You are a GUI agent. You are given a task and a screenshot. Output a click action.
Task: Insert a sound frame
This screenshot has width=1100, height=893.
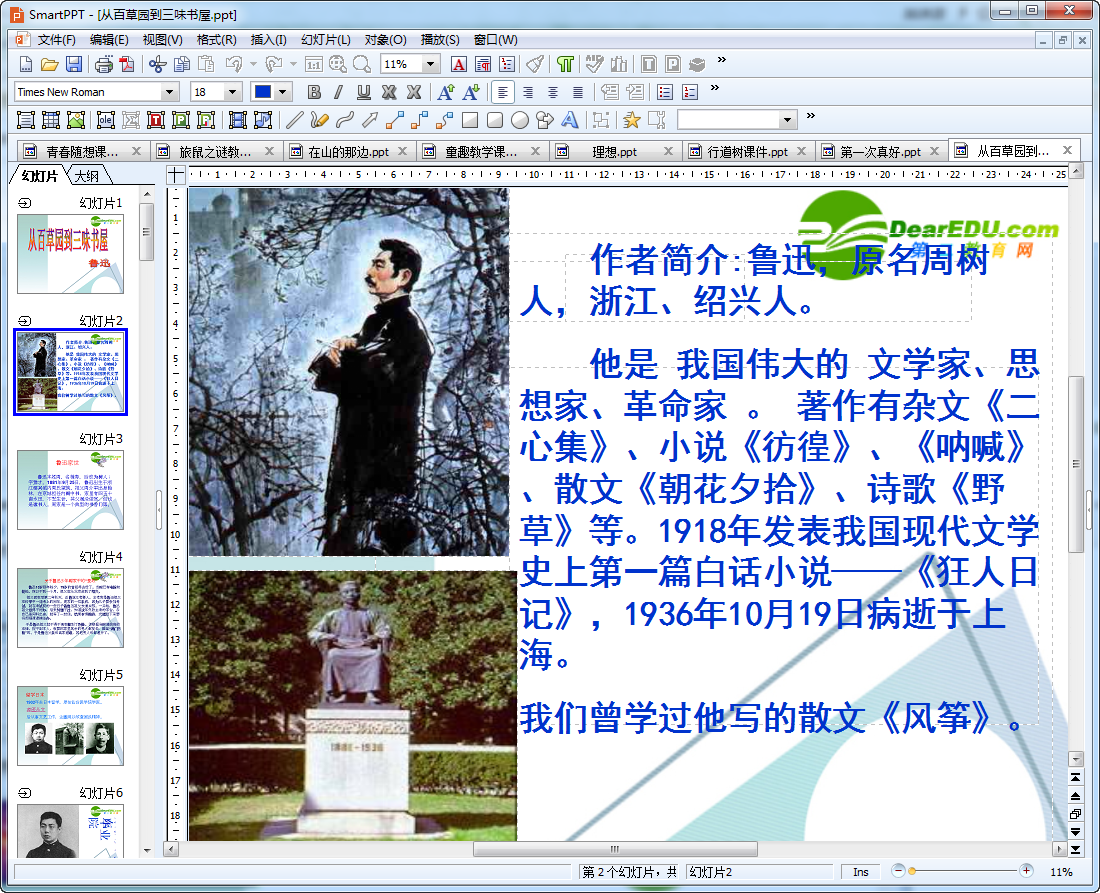pos(263,120)
